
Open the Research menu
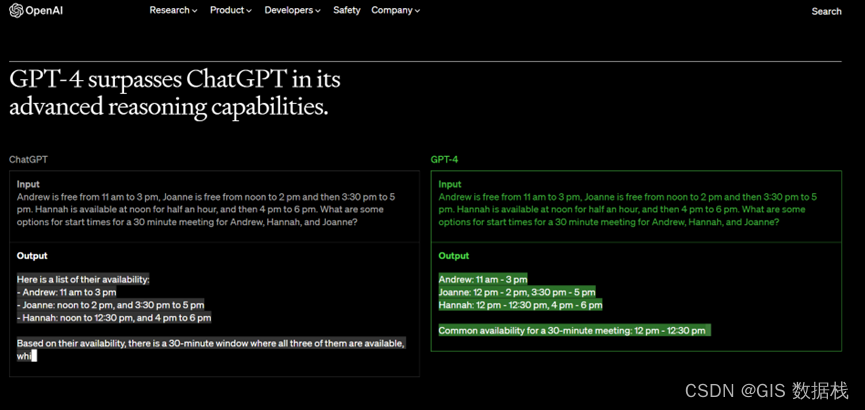[173, 10]
